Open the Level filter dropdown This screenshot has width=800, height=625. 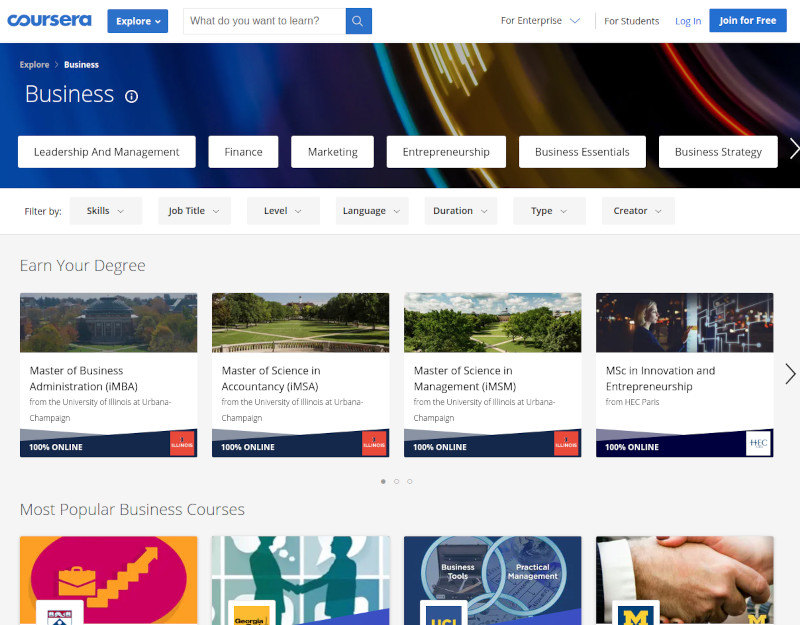click(x=283, y=211)
